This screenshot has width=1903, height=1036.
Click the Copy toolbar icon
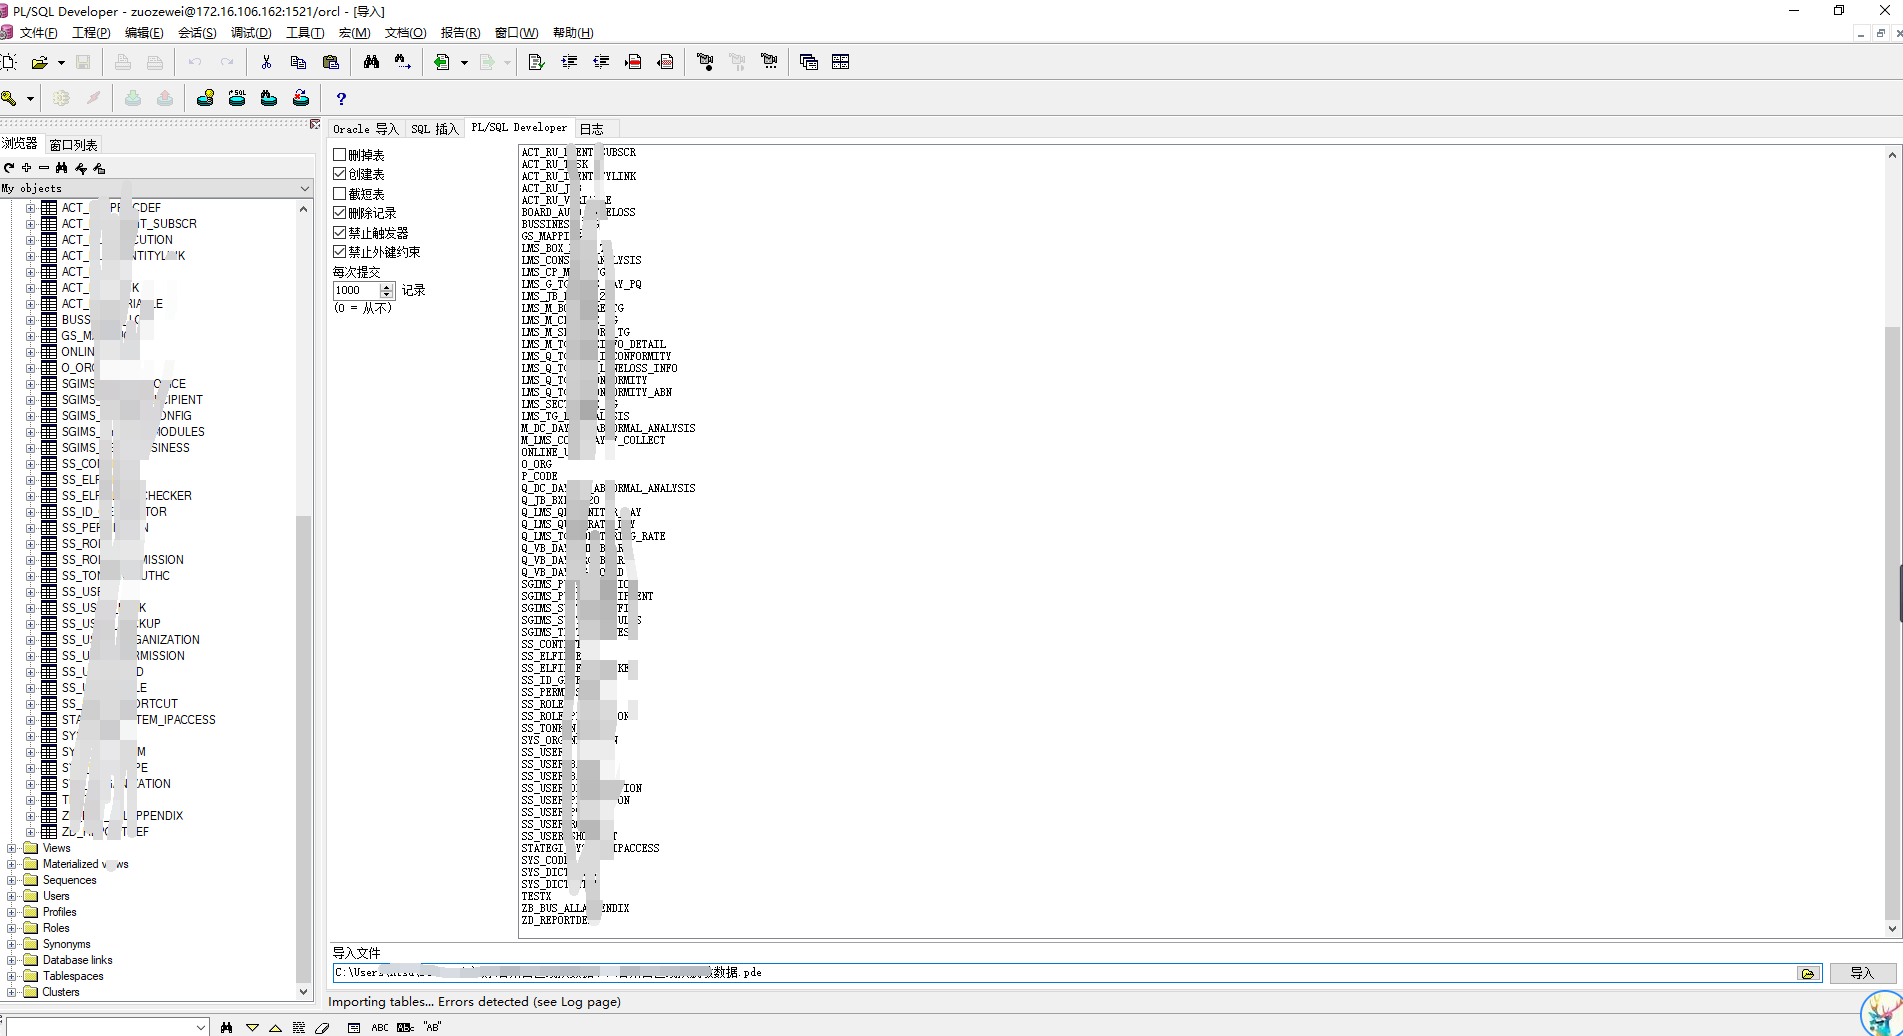coord(298,62)
